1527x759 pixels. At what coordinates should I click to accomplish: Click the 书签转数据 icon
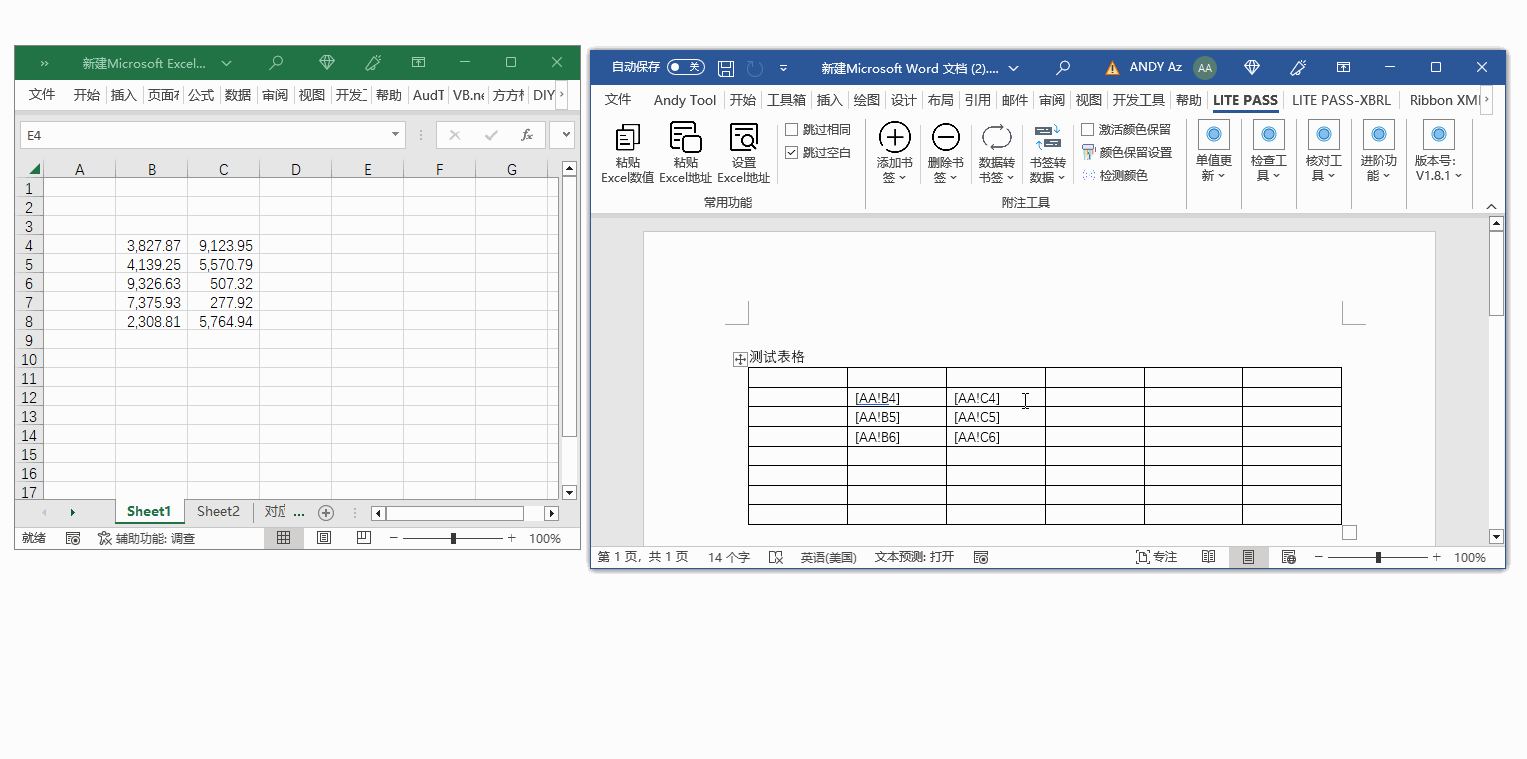tap(1047, 138)
